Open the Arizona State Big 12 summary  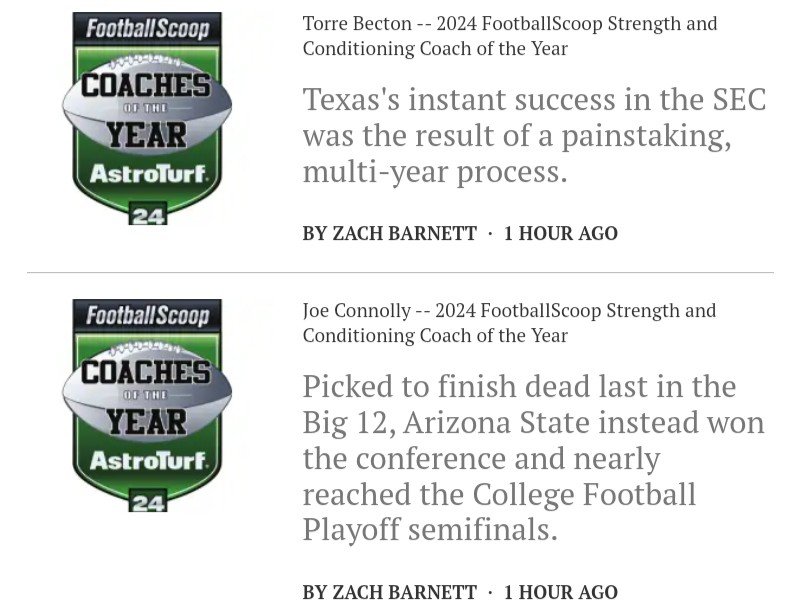[534, 458]
